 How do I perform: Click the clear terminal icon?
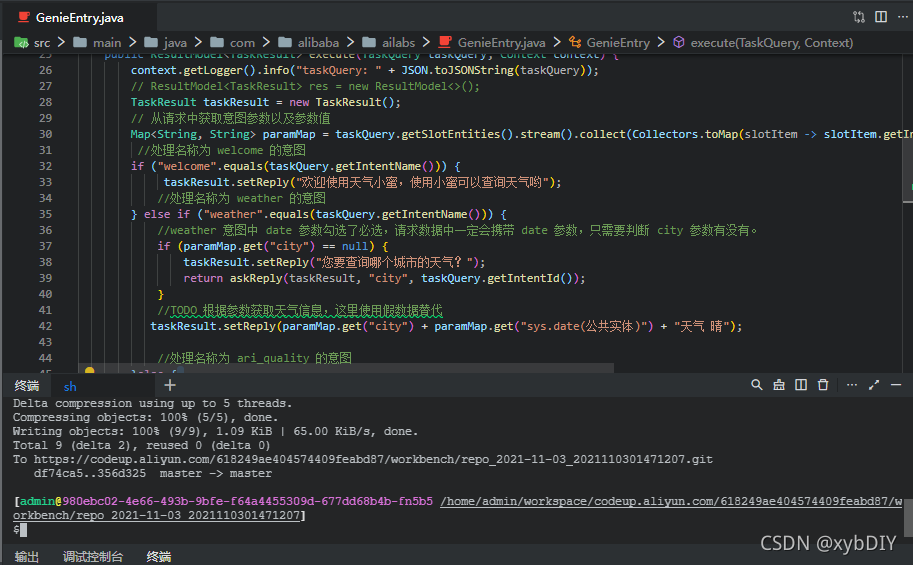click(x=778, y=385)
